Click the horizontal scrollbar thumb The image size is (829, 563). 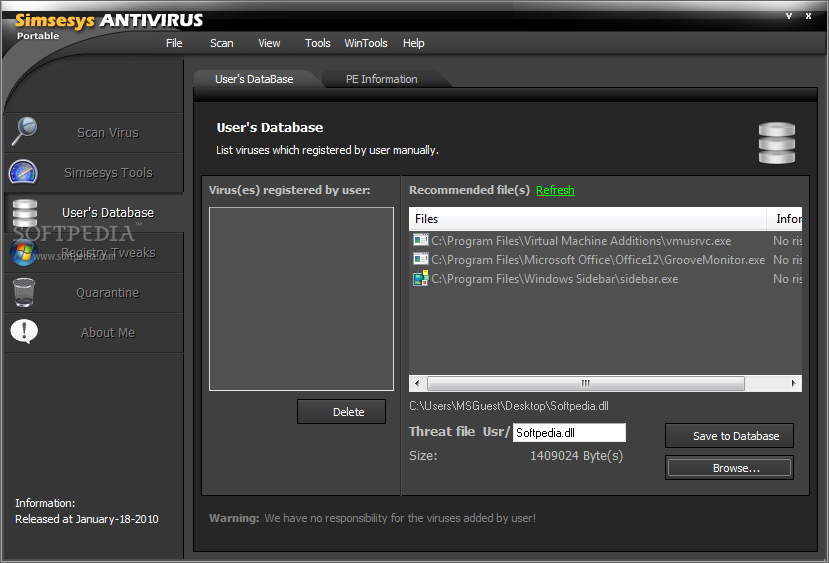point(586,383)
